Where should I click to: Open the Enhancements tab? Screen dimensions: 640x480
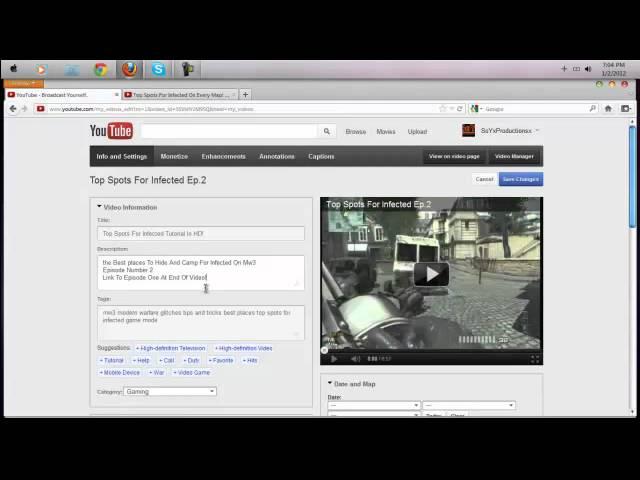(224, 156)
